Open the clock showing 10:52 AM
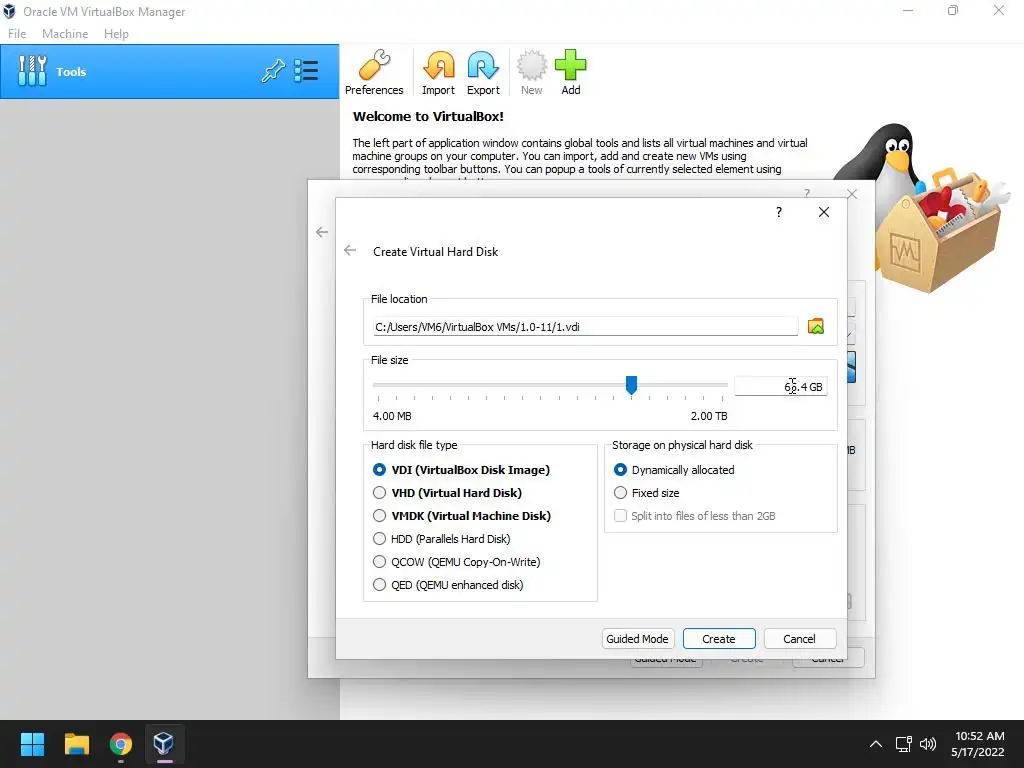The height and width of the screenshot is (768, 1024). pos(978,744)
